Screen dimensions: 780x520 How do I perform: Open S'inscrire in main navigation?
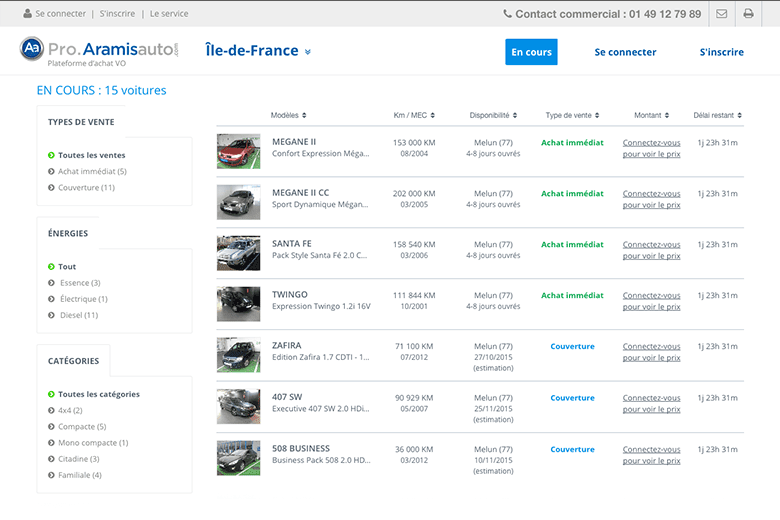(721, 52)
